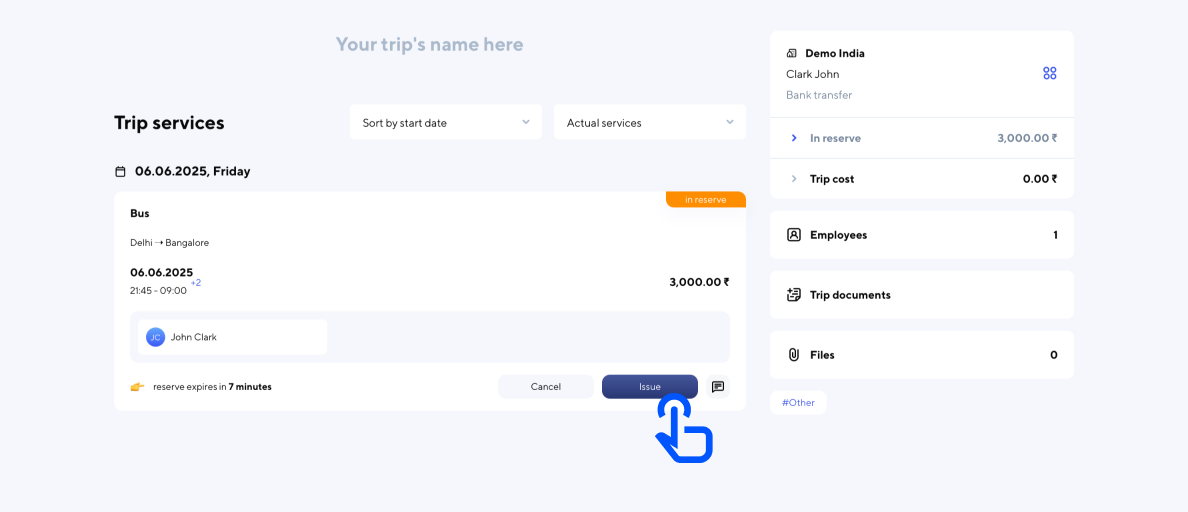1188x512 pixels.
Task: Click the company icon beside Demo India
Action: pos(793,54)
